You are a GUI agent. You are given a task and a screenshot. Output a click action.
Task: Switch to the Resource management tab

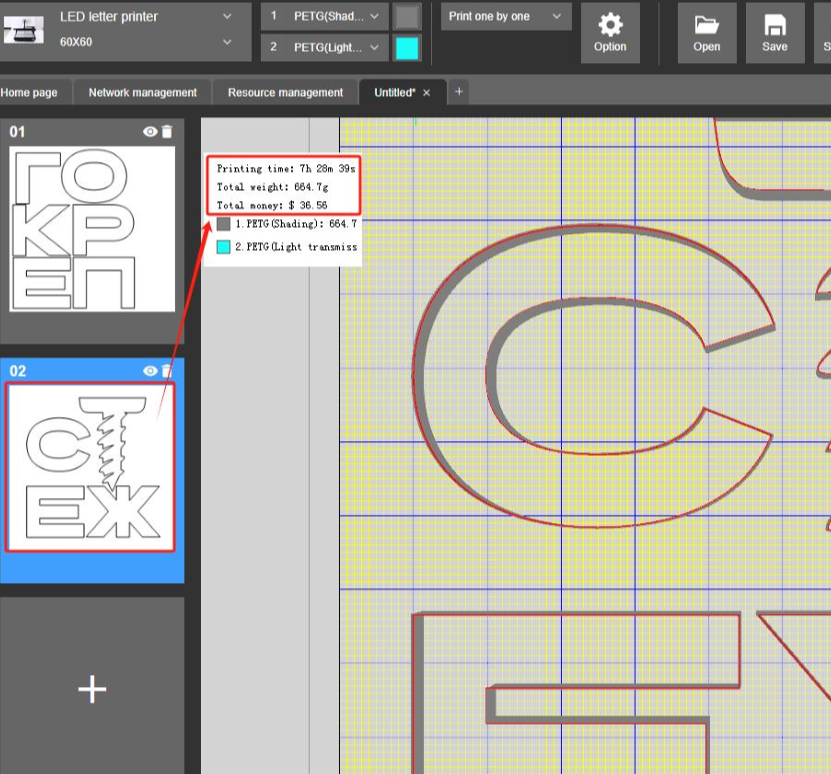[x=285, y=92]
